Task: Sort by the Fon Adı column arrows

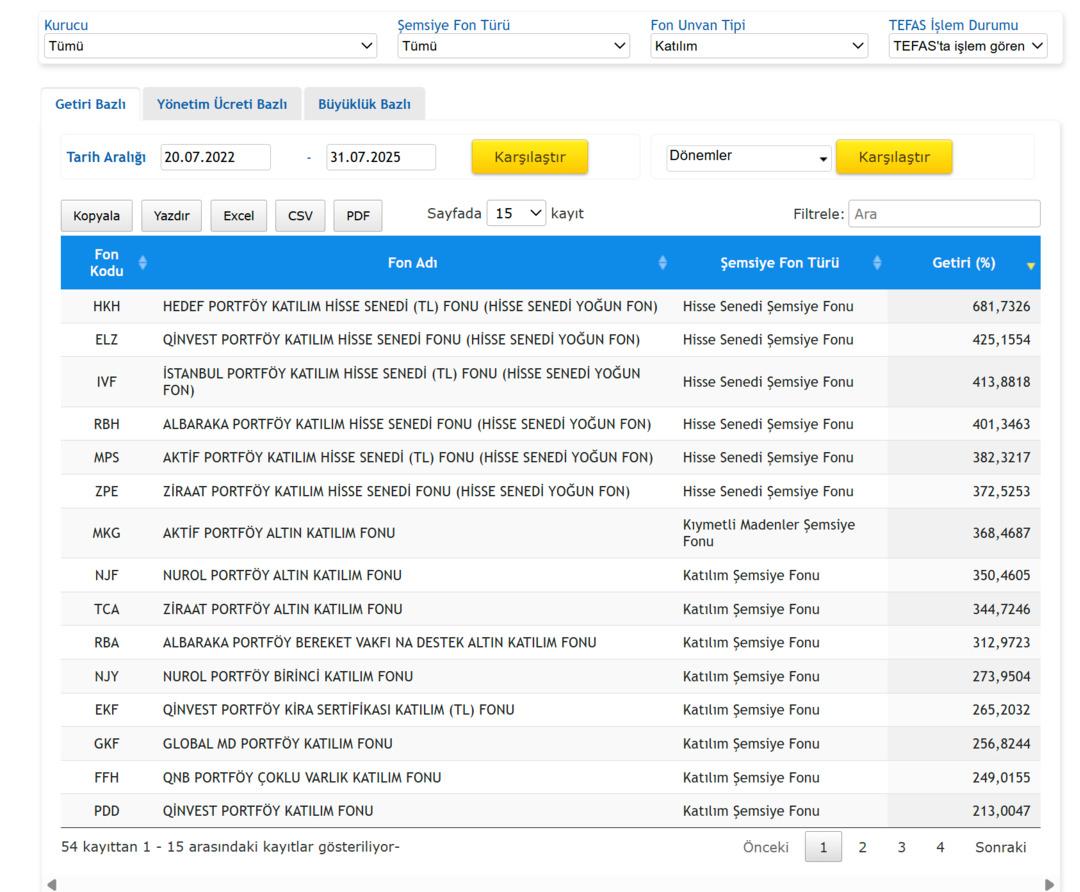Action: [663, 262]
